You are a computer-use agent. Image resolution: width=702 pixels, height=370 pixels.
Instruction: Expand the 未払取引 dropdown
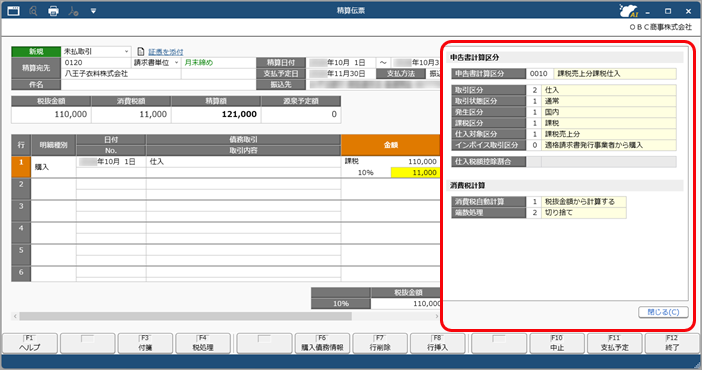pos(126,52)
